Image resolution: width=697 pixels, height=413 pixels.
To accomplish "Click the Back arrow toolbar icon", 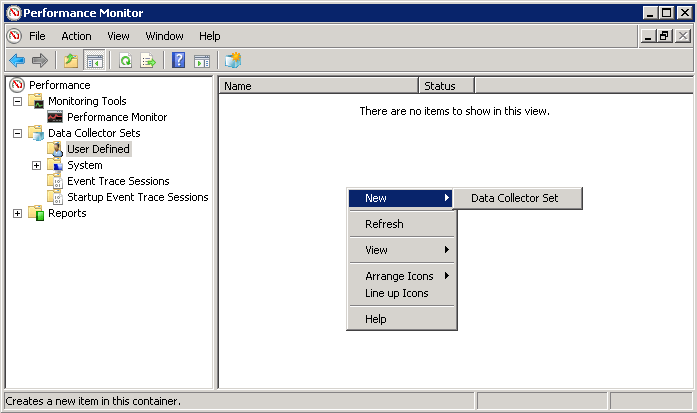I will click(17, 60).
